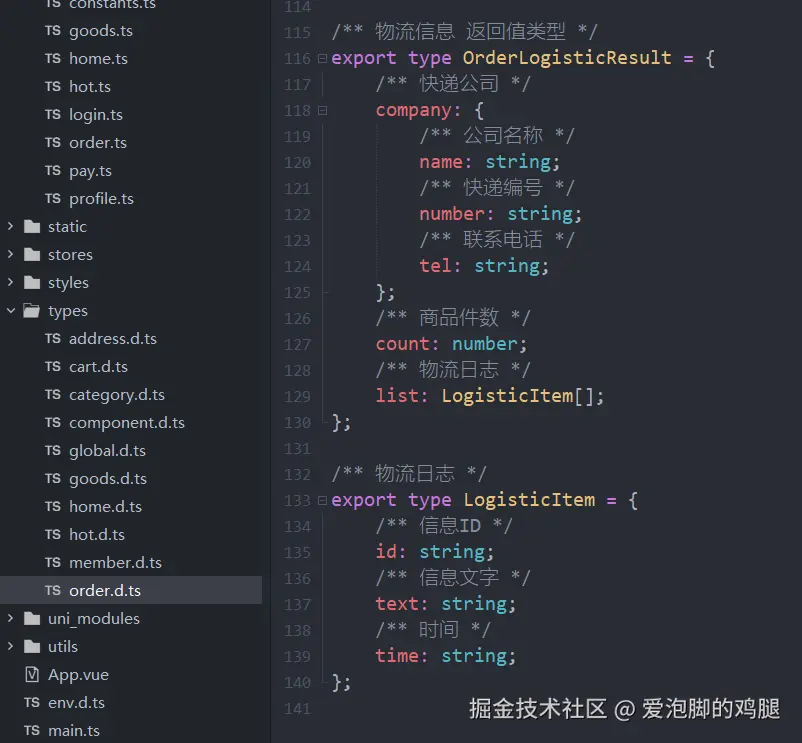The image size is (802, 743).
Task: Select component.d.ts file
Action: pos(127,423)
